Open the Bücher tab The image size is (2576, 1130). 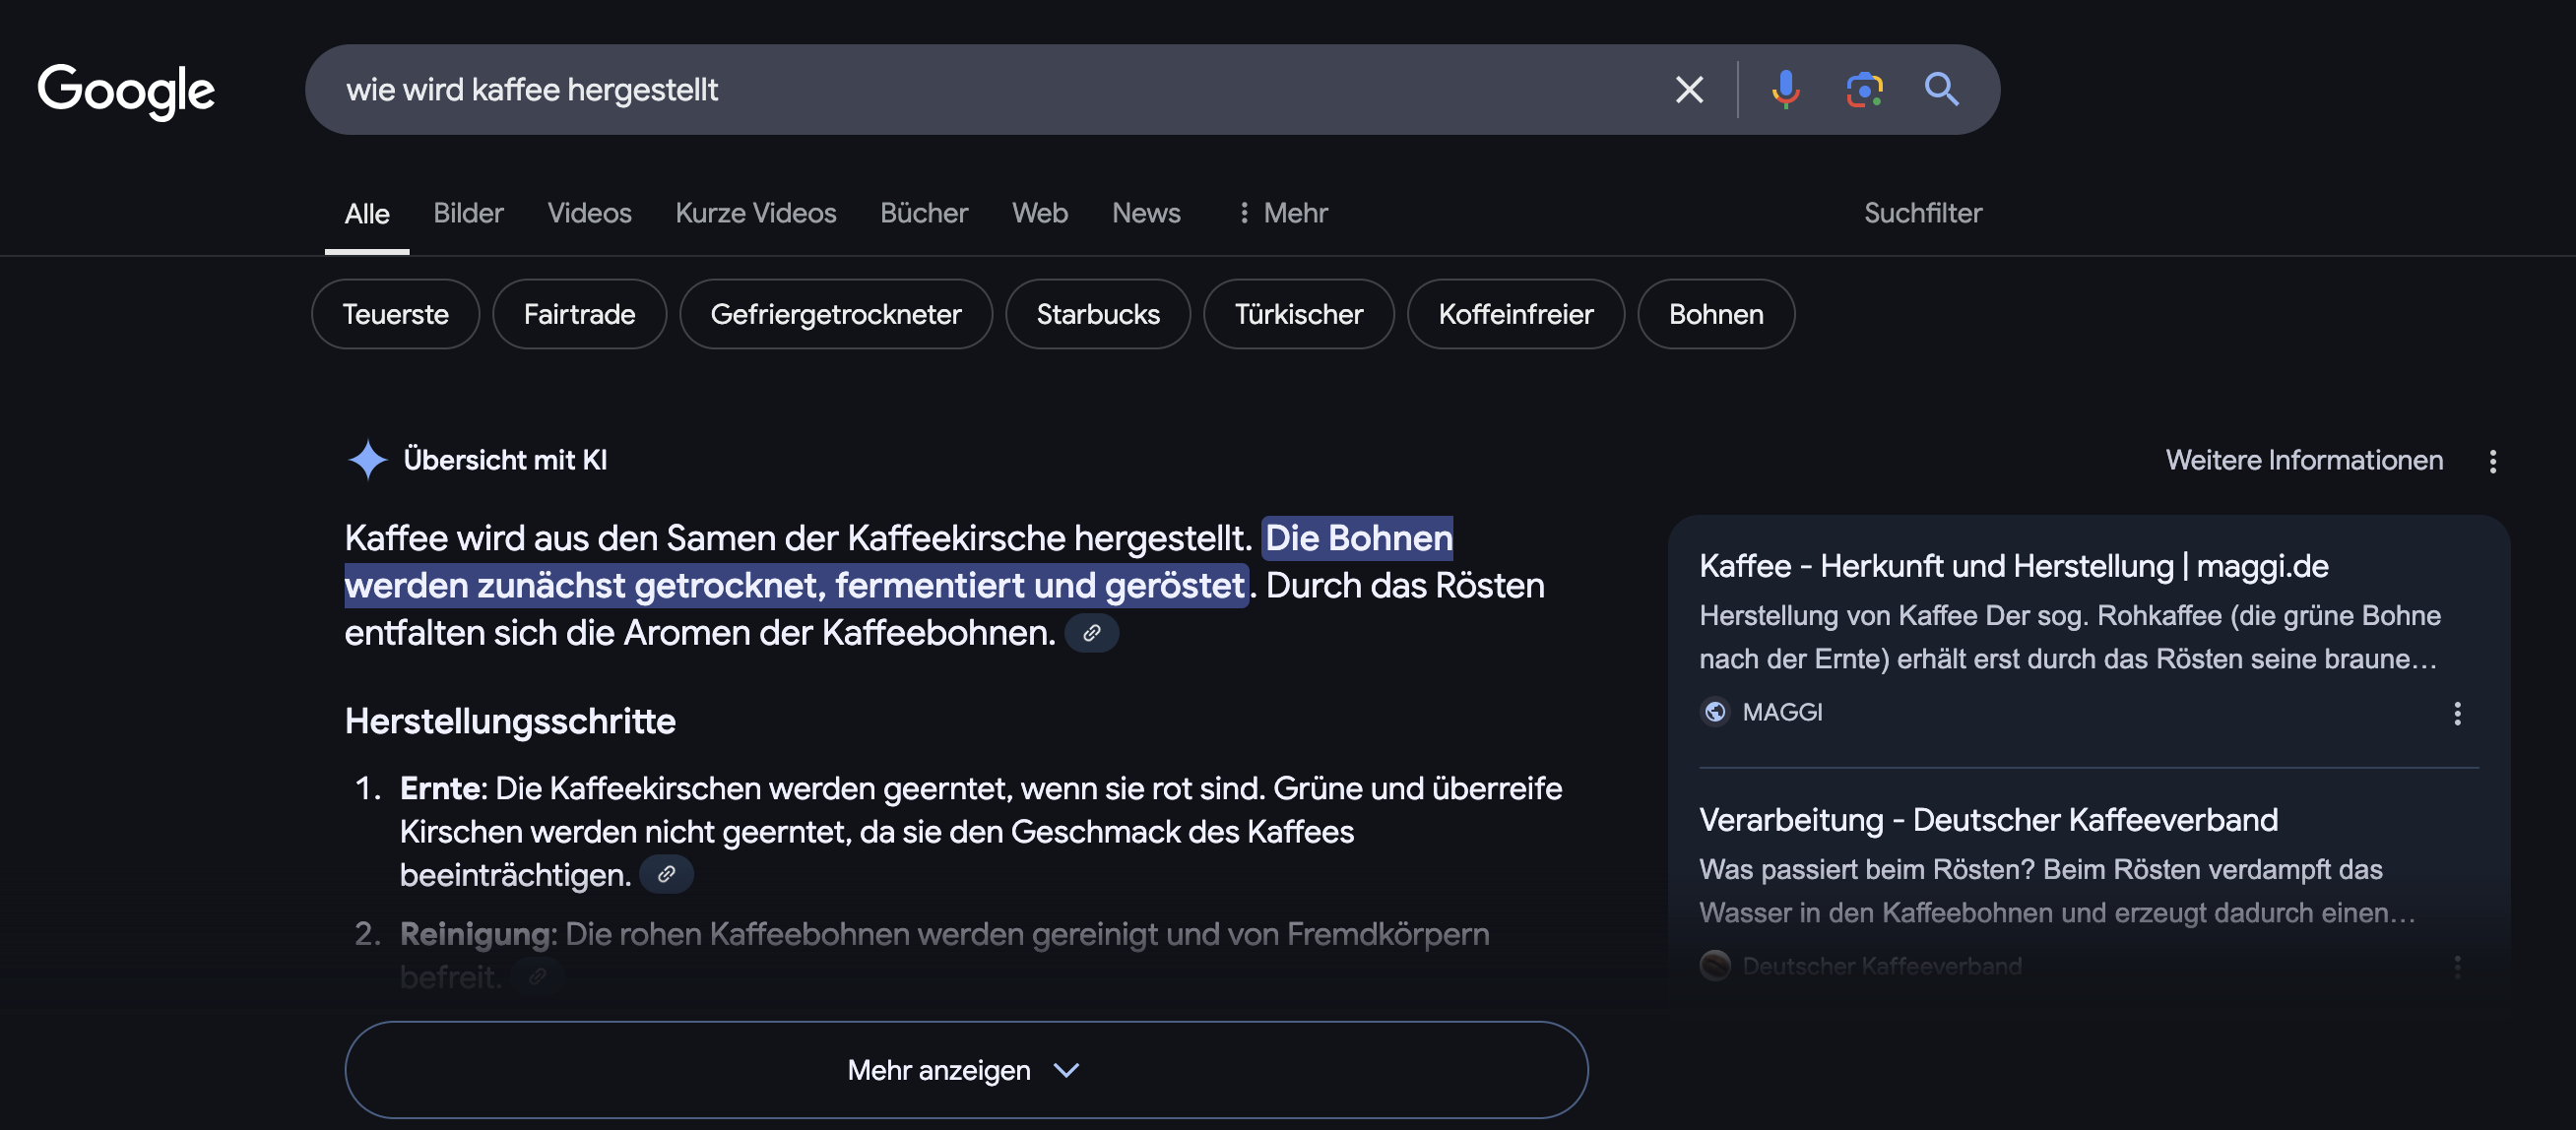[x=924, y=213]
